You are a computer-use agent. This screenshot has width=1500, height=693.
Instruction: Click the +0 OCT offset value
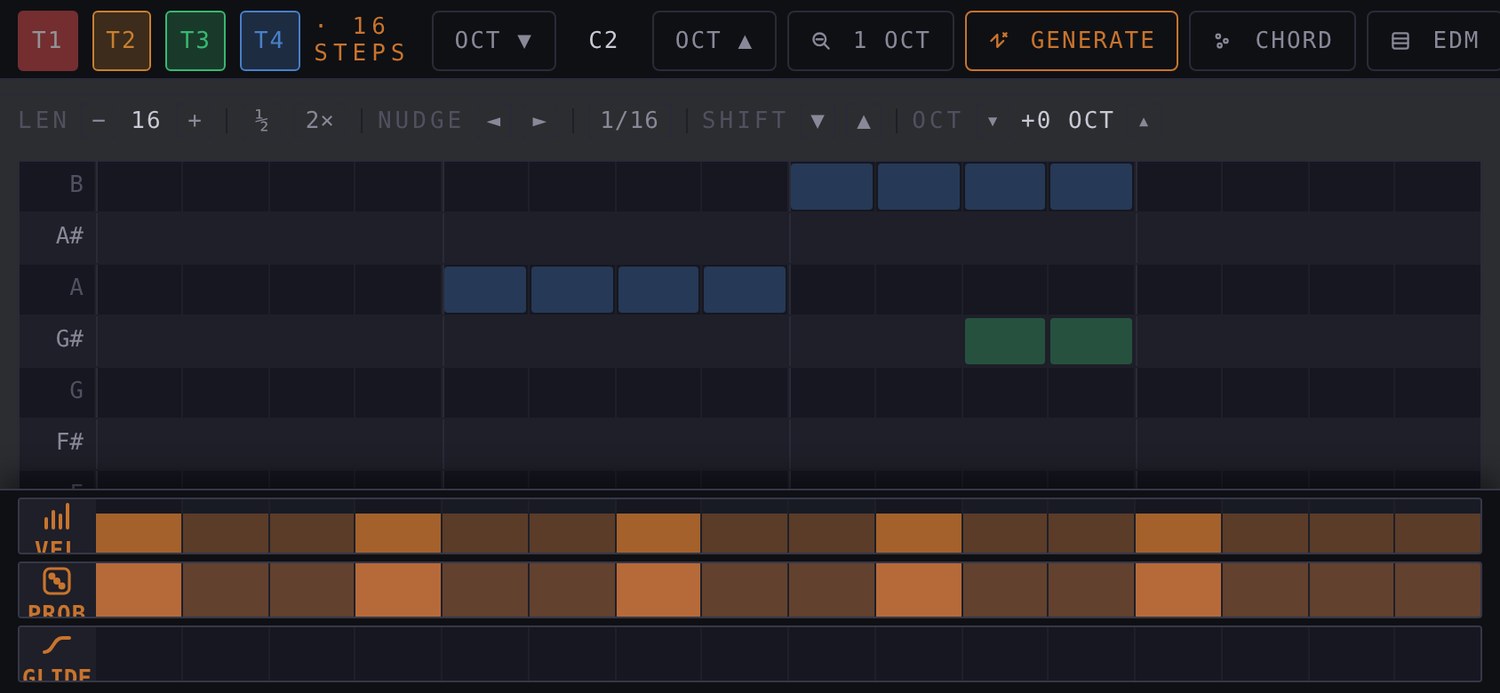click(x=1067, y=121)
